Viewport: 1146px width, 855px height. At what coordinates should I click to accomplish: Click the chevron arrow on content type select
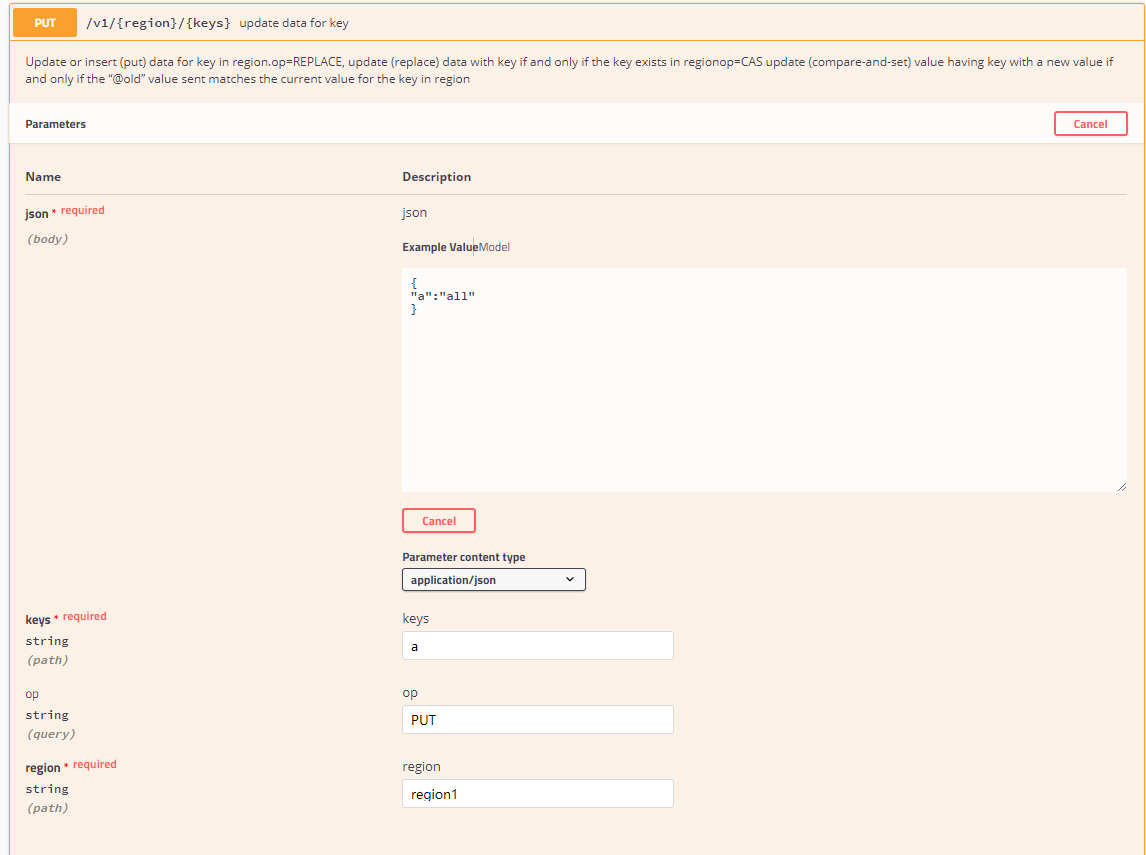(570, 579)
